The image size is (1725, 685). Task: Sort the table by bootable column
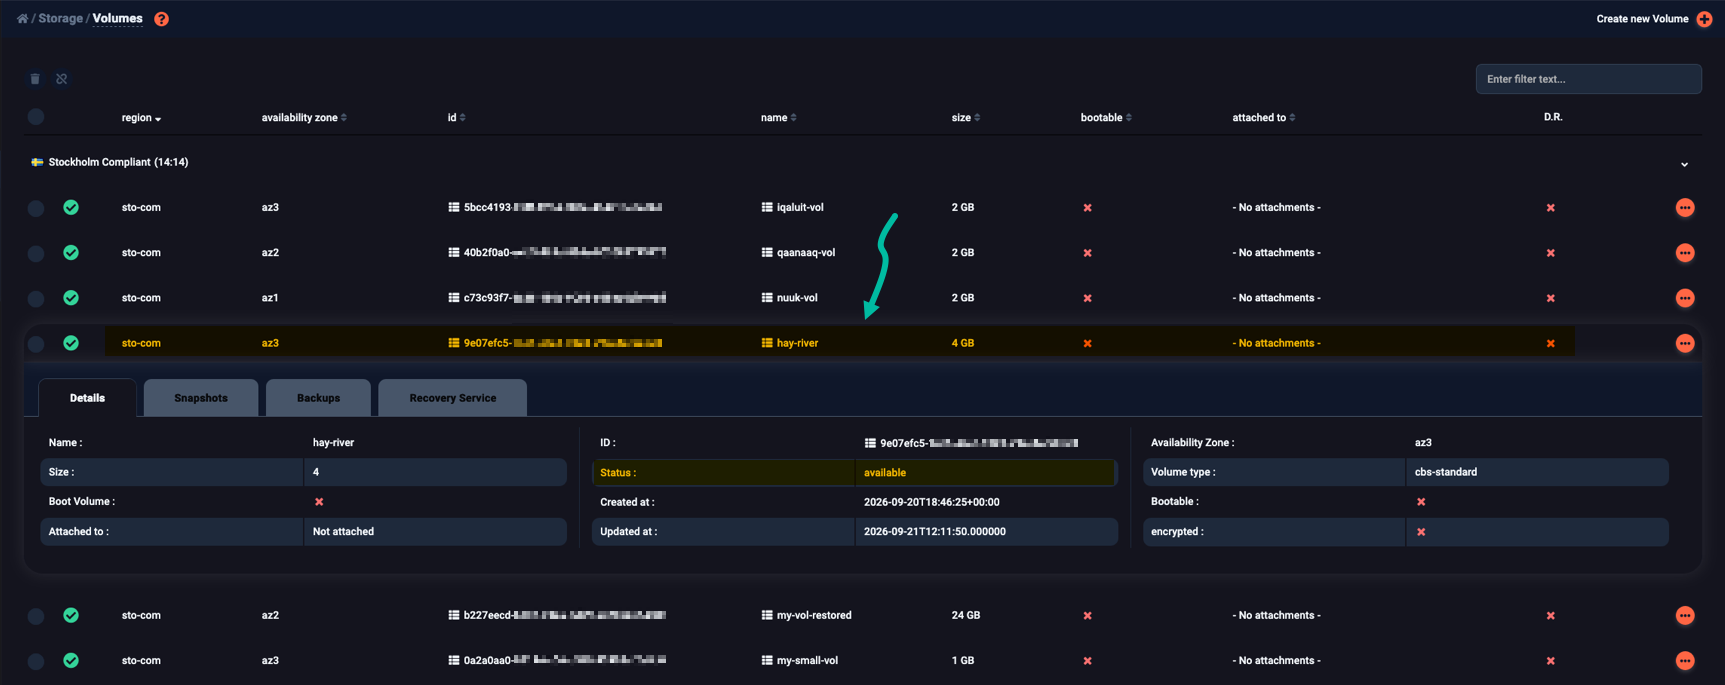[x=1106, y=118]
